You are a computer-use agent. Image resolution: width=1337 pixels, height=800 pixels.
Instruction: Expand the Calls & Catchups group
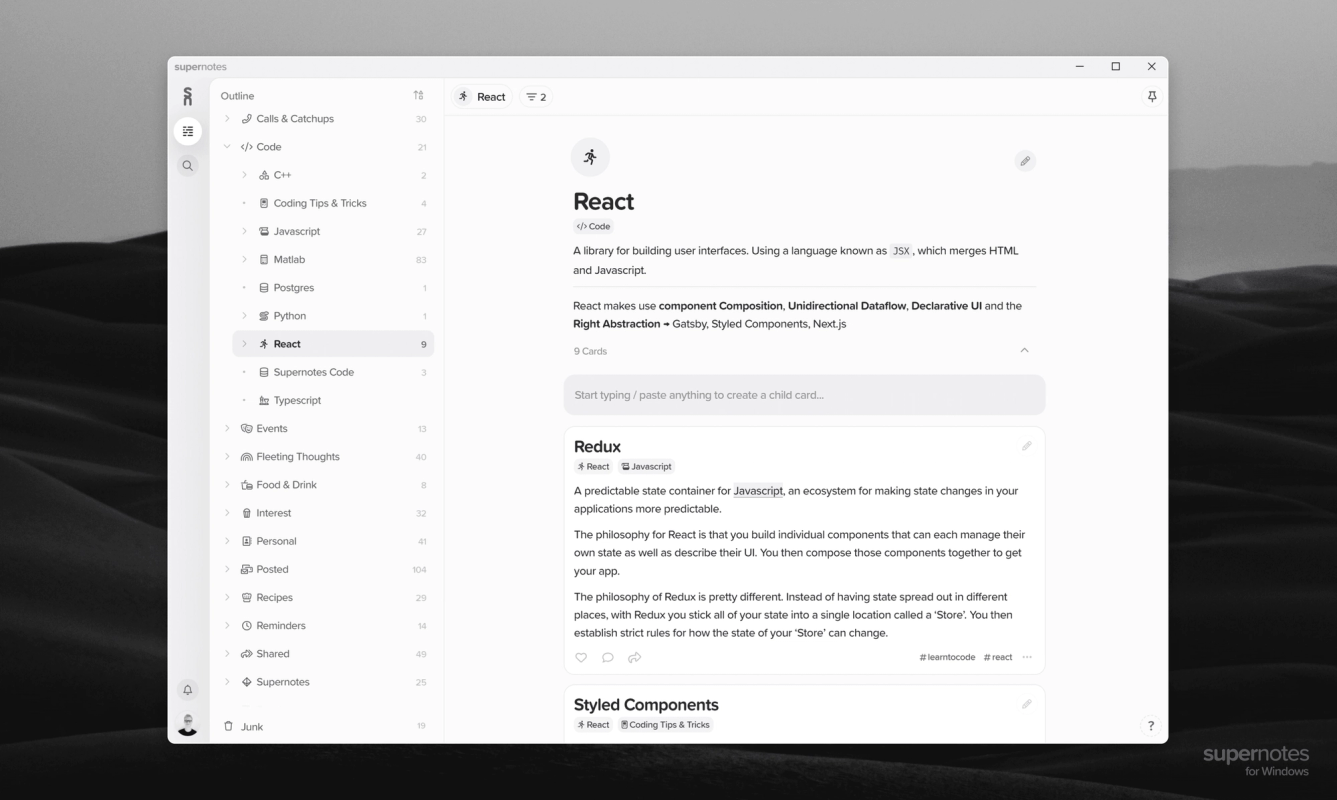coord(227,119)
